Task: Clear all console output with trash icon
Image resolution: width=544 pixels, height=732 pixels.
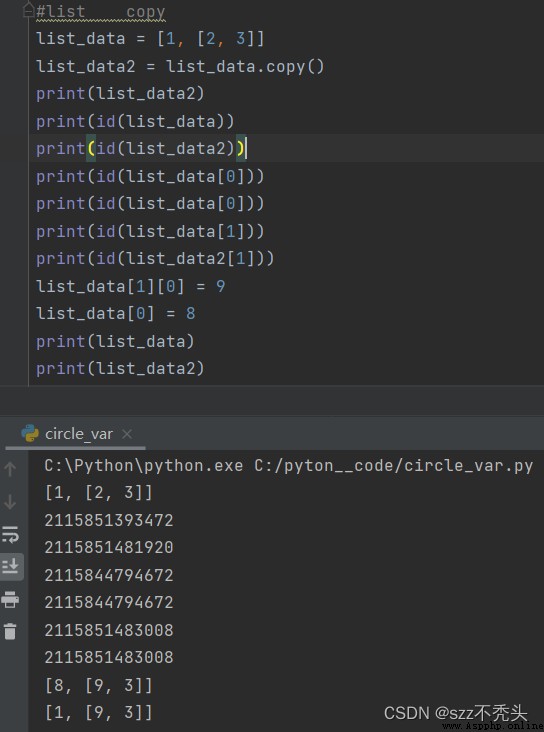Action: [10, 631]
